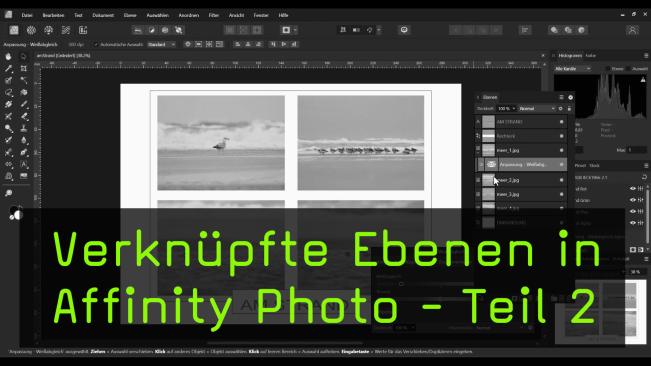651x366 pixels.
Task: Reset channels with the revert icon
Action: [644, 177]
